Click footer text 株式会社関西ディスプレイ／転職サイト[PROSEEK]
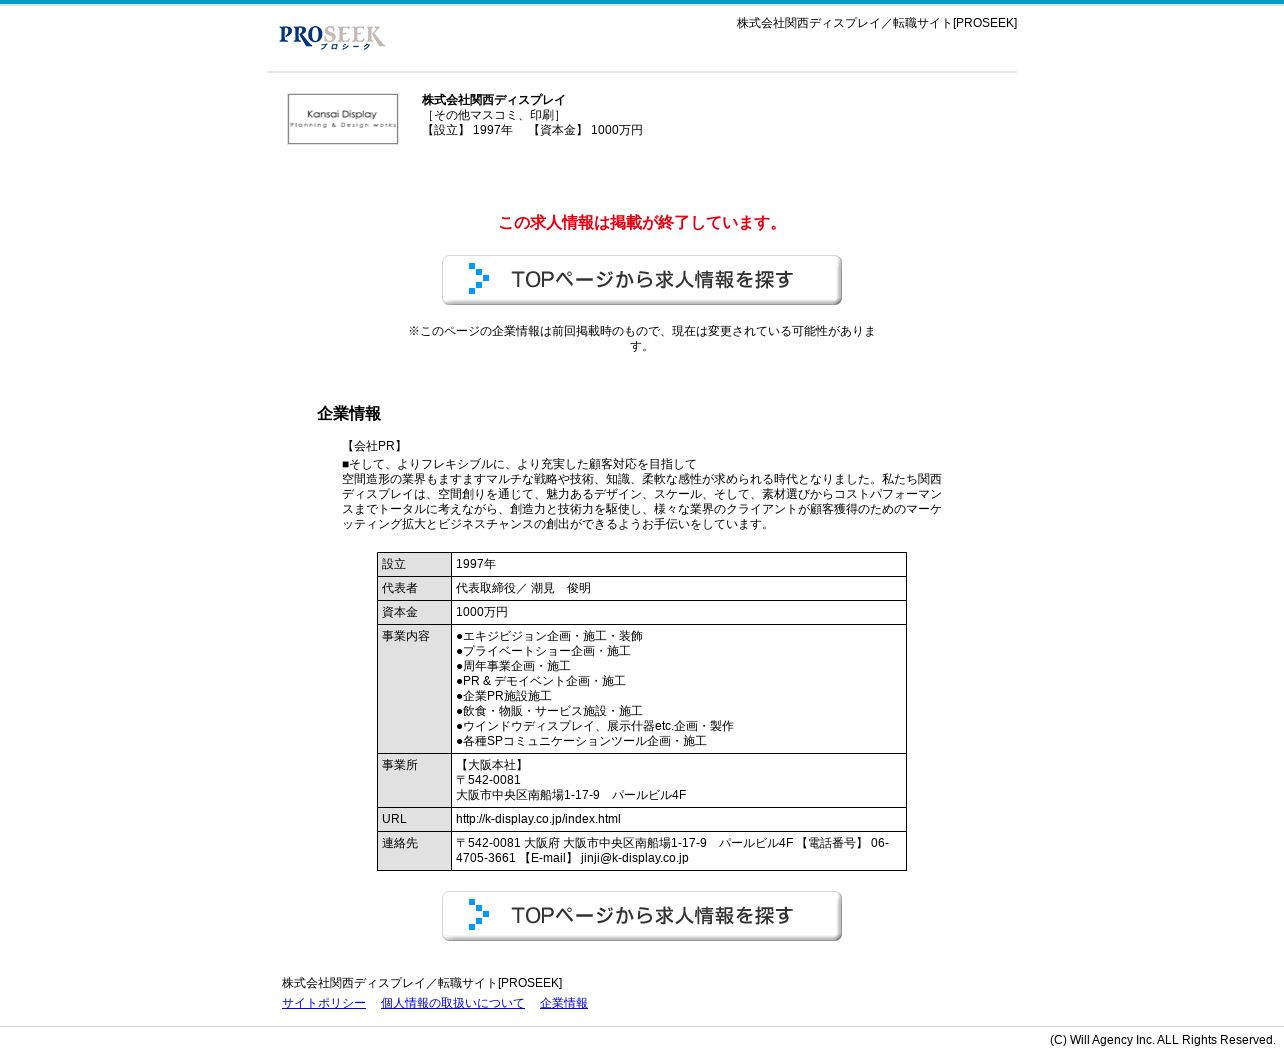 [422, 983]
